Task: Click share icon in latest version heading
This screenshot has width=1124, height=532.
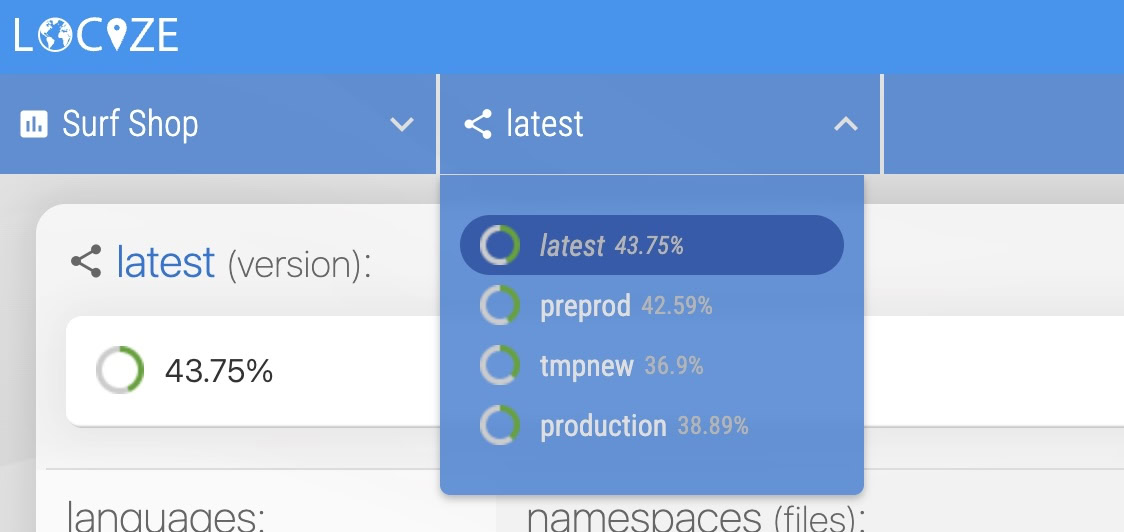Action: tap(86, 263)
